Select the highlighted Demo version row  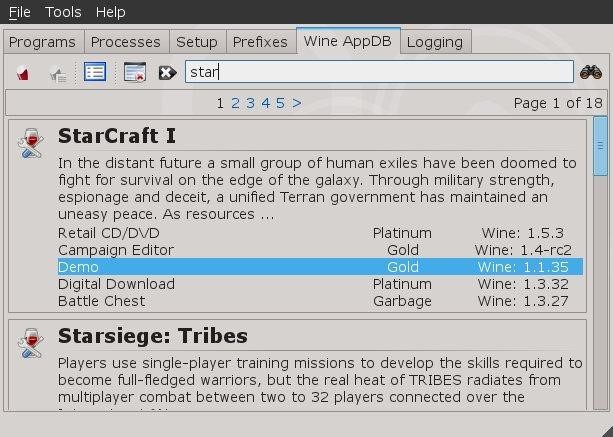coord(320,267)
